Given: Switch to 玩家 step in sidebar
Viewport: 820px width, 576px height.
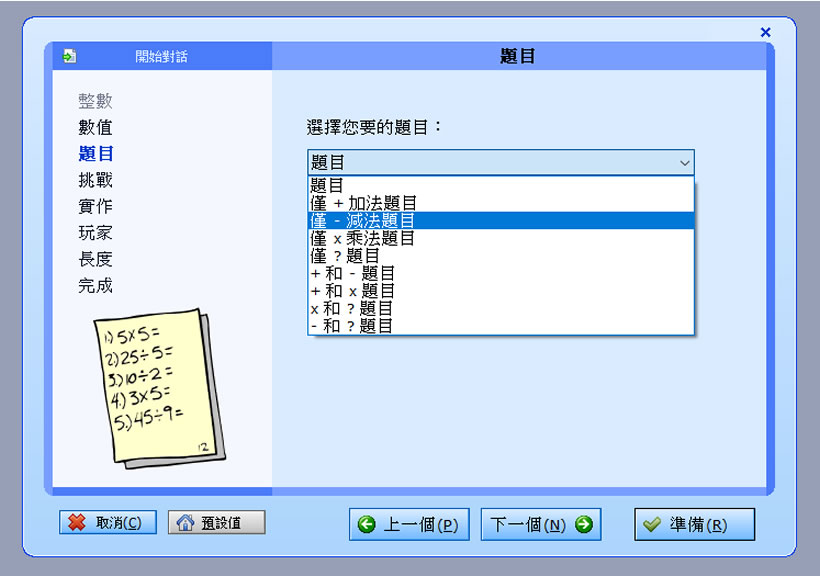Looking at the screenshot, I should [95, 232].
